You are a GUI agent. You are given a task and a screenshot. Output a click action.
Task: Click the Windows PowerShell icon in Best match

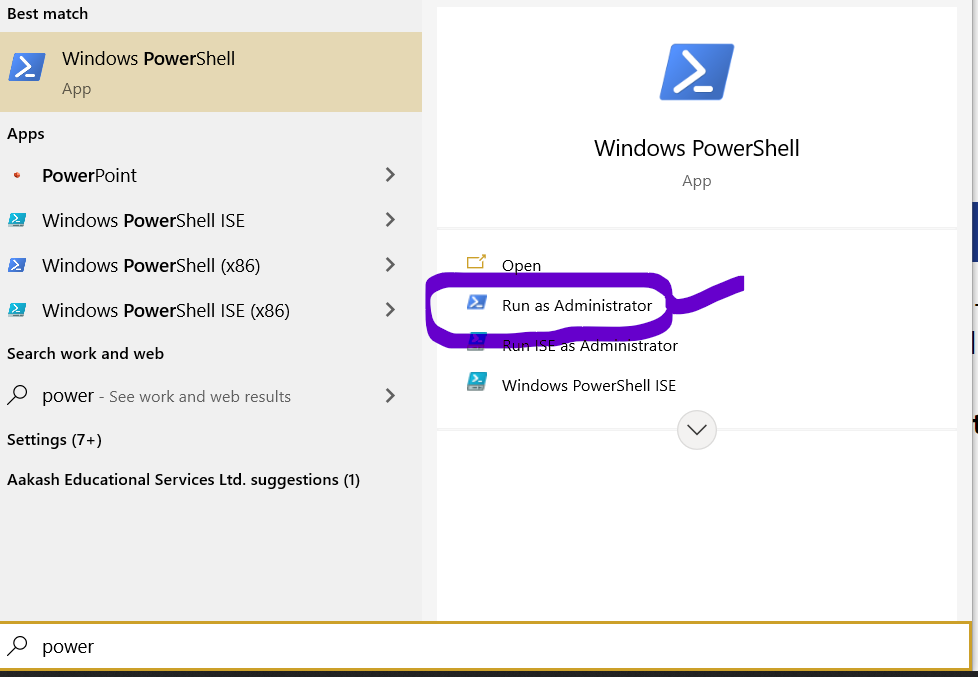tap(25, 65)
